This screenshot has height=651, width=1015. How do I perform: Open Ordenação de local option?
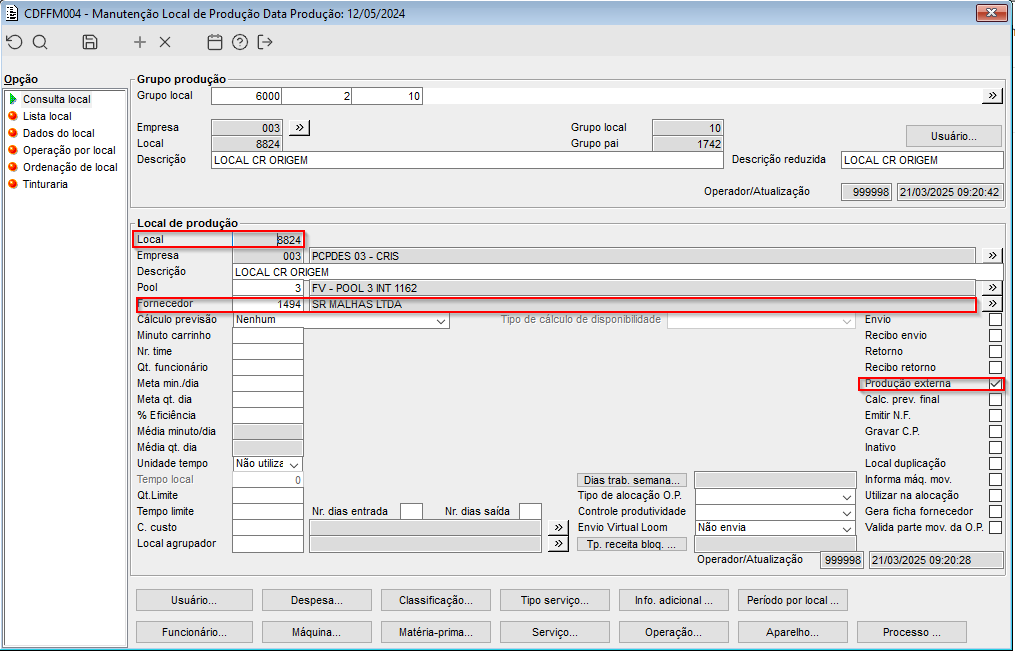click(70, 167)
